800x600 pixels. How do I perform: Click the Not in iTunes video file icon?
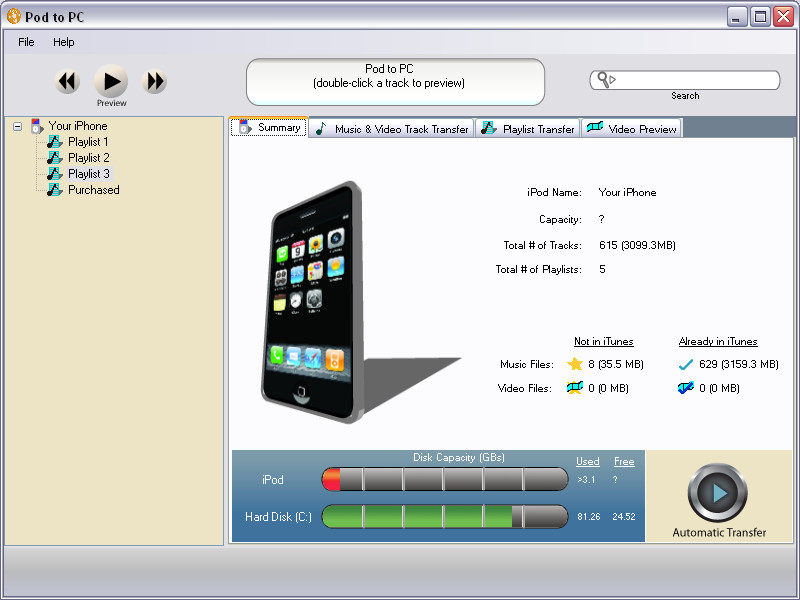pos(575,388)
